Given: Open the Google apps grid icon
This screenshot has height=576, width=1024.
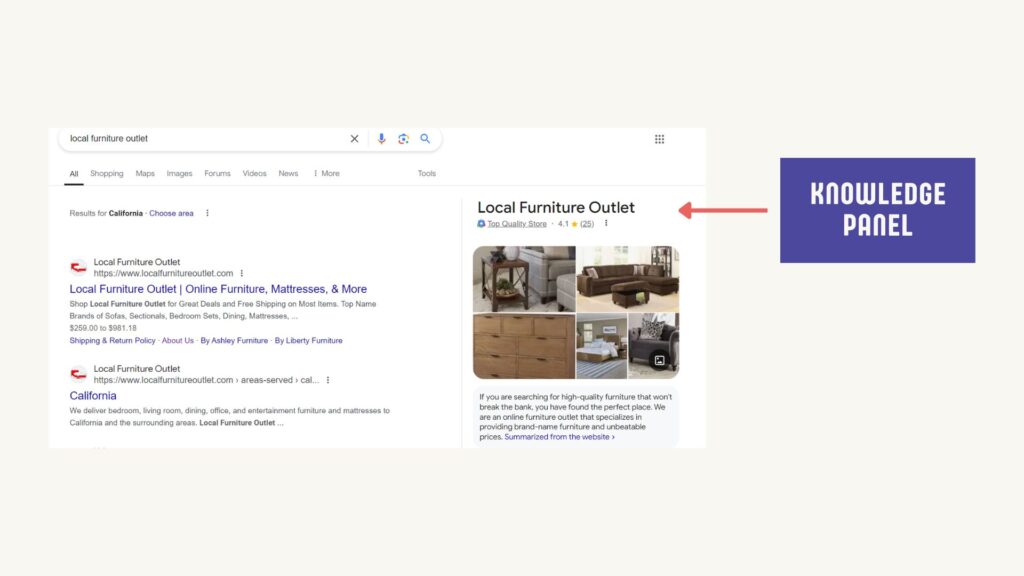Looking at the screenshot, I should 660,139.
